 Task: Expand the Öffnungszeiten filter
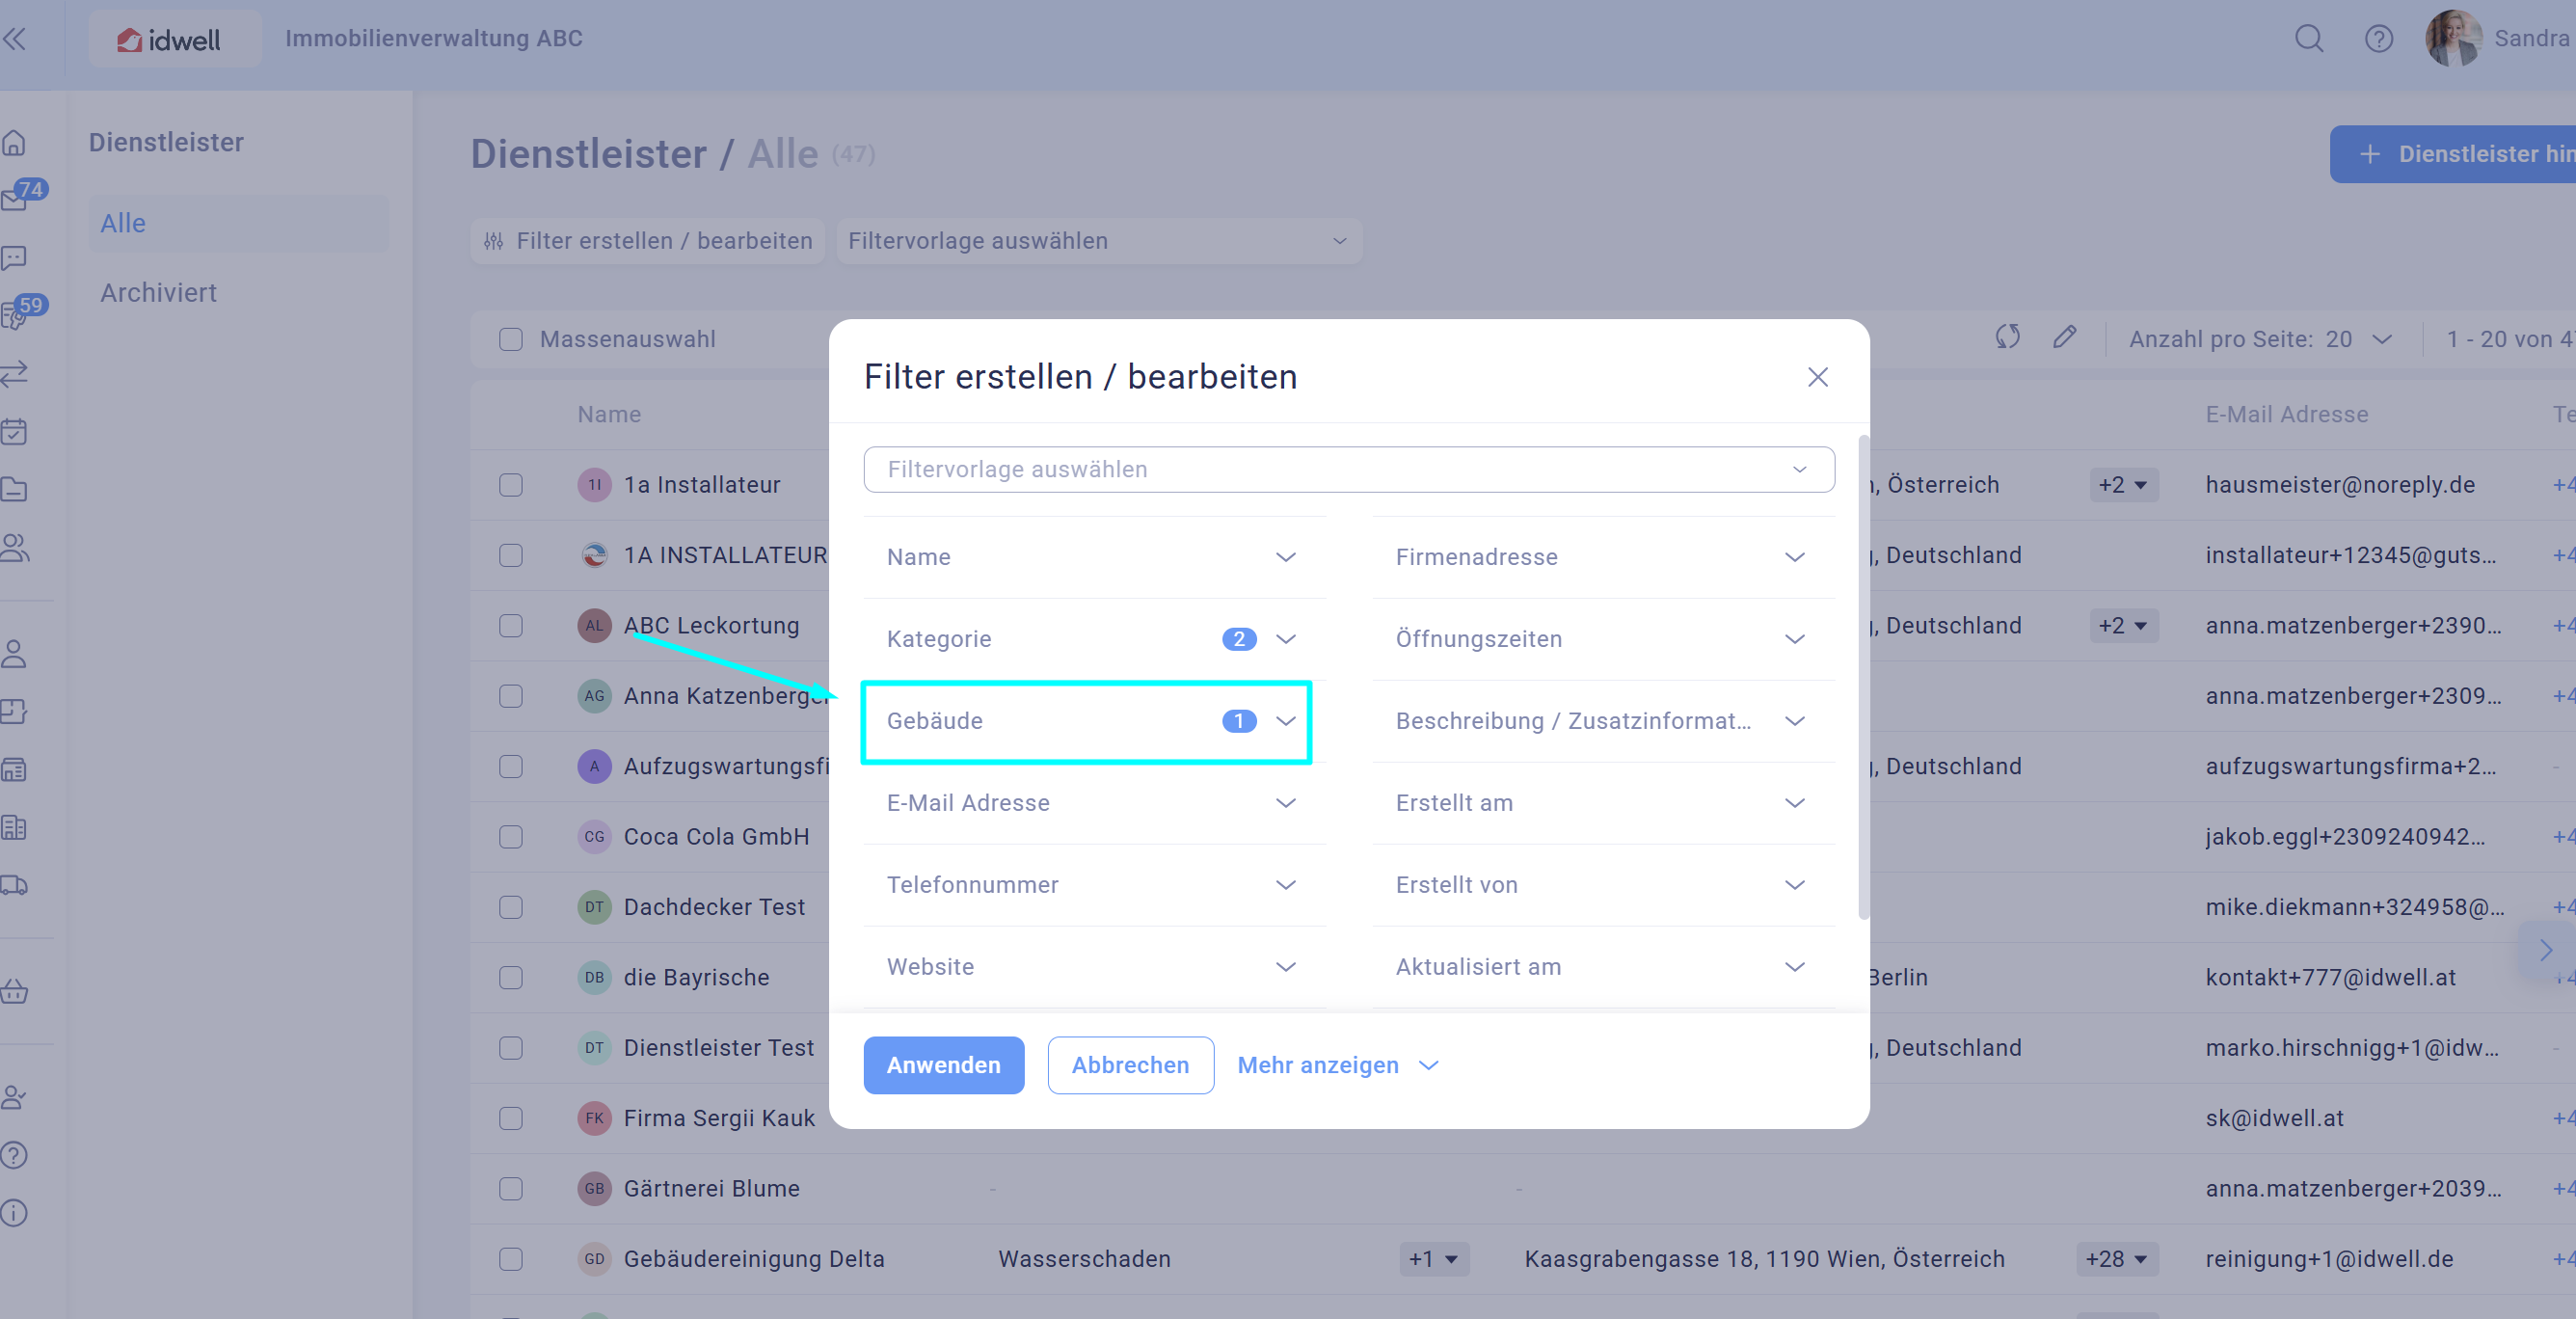click(x=1603, y=639)
